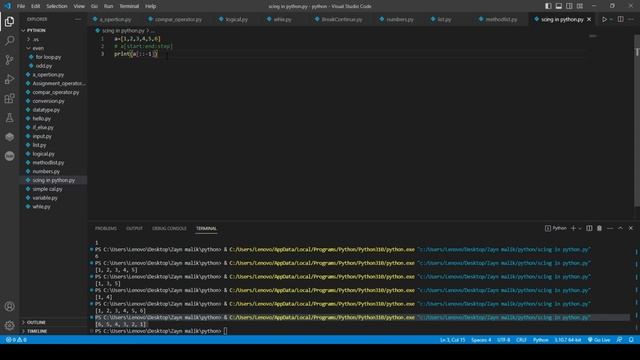The image size is (640, 360).
Task: Toggle the primary side bar layout icon
Action: [x=548, y=6]
